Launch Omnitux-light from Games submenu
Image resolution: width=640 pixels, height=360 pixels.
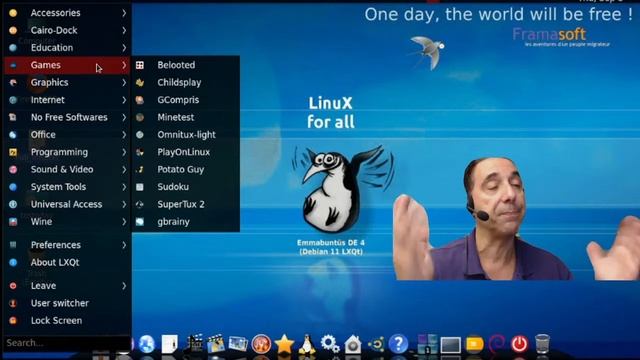click(x=186, y=135)
